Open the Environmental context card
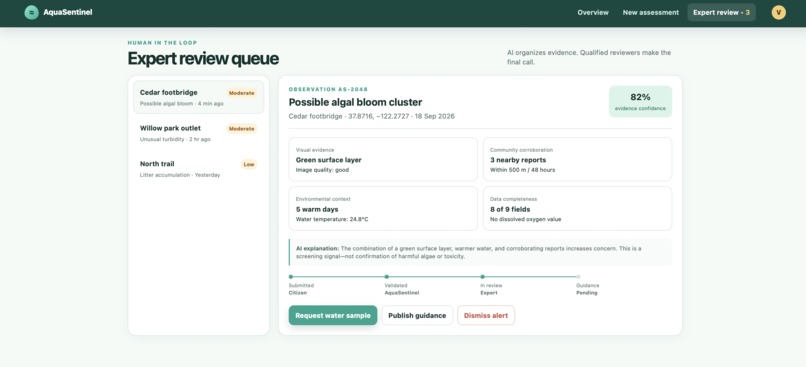The width and height of the screenshot is (806, 367). tap(383, 209)
